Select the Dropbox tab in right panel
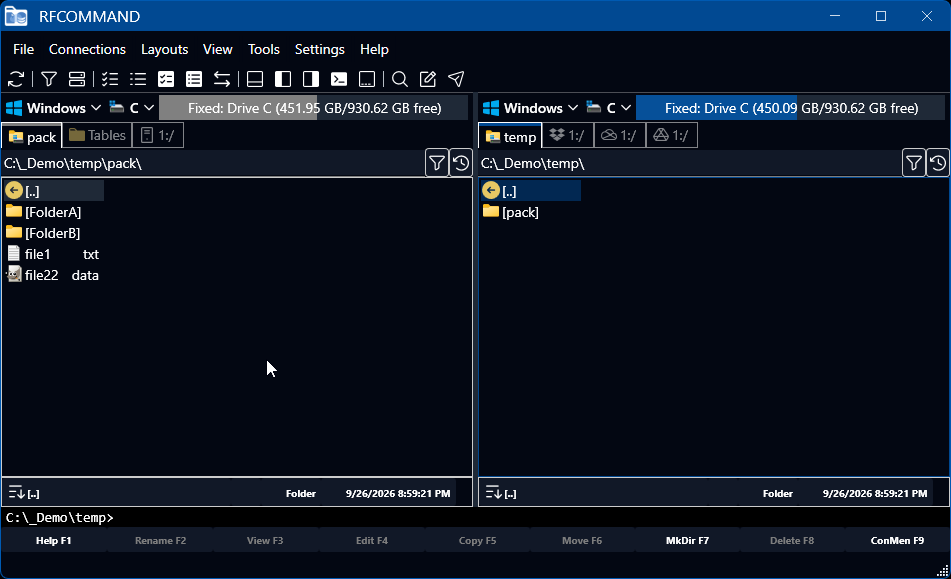The image size is (951, 579). [x=567, y=135]
